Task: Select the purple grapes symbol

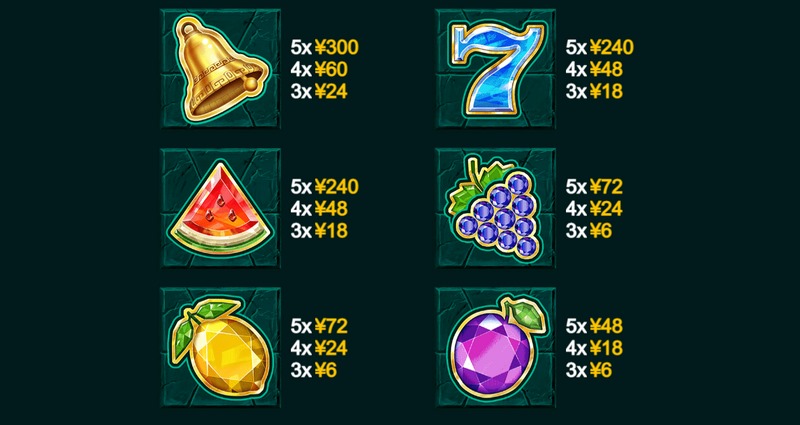Action: point(496,208)
